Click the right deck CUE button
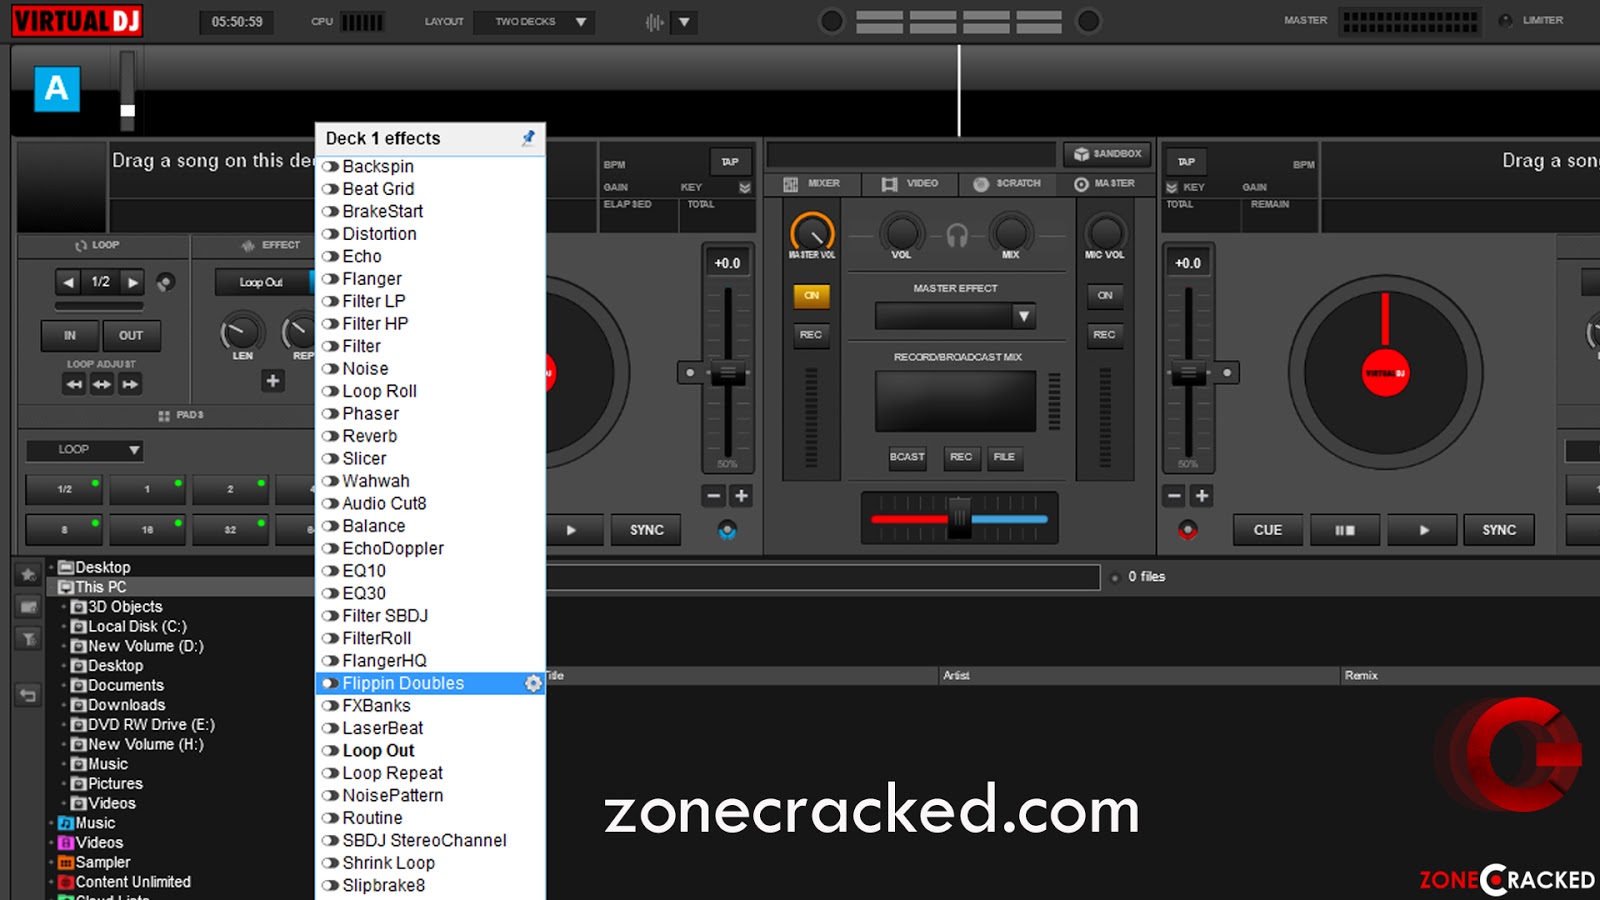This screenshot has width=1600, height=900. (x=1267, y=530)
